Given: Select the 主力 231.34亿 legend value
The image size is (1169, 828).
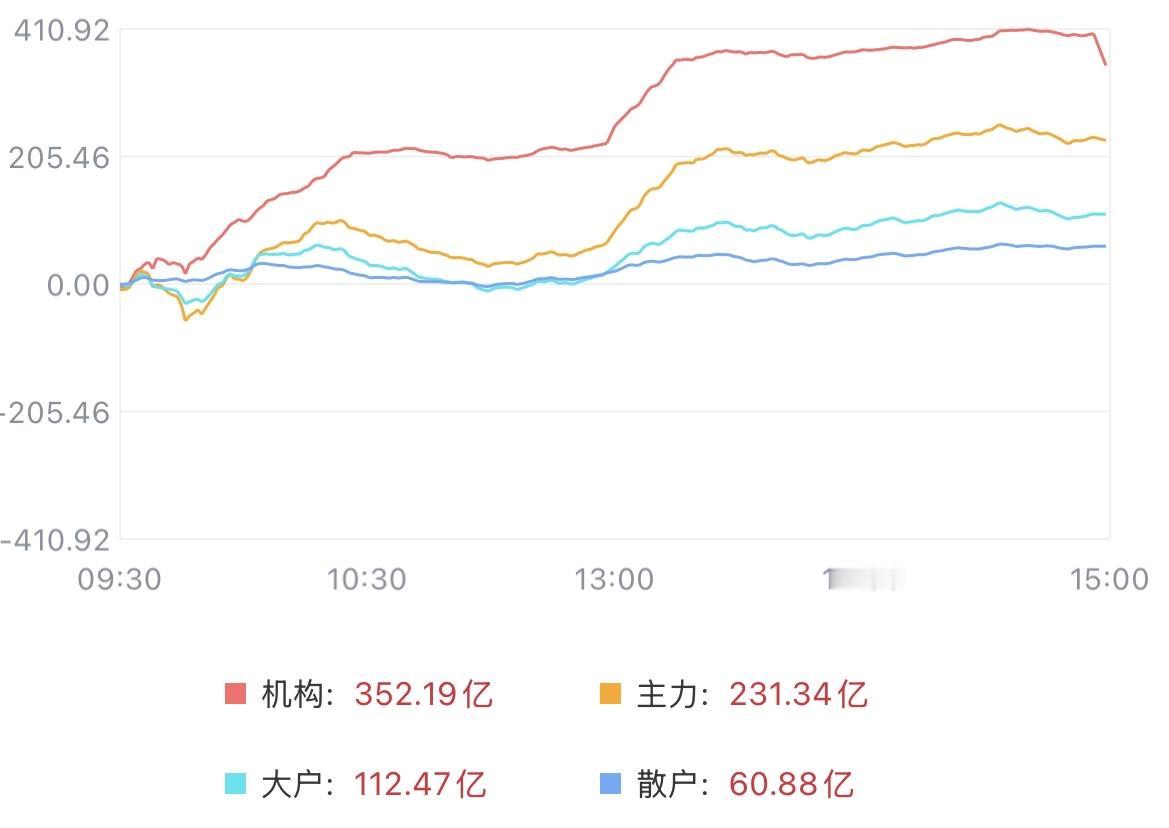Looking at the screenshot, I should pyautogui.click(x=798, y=694).
